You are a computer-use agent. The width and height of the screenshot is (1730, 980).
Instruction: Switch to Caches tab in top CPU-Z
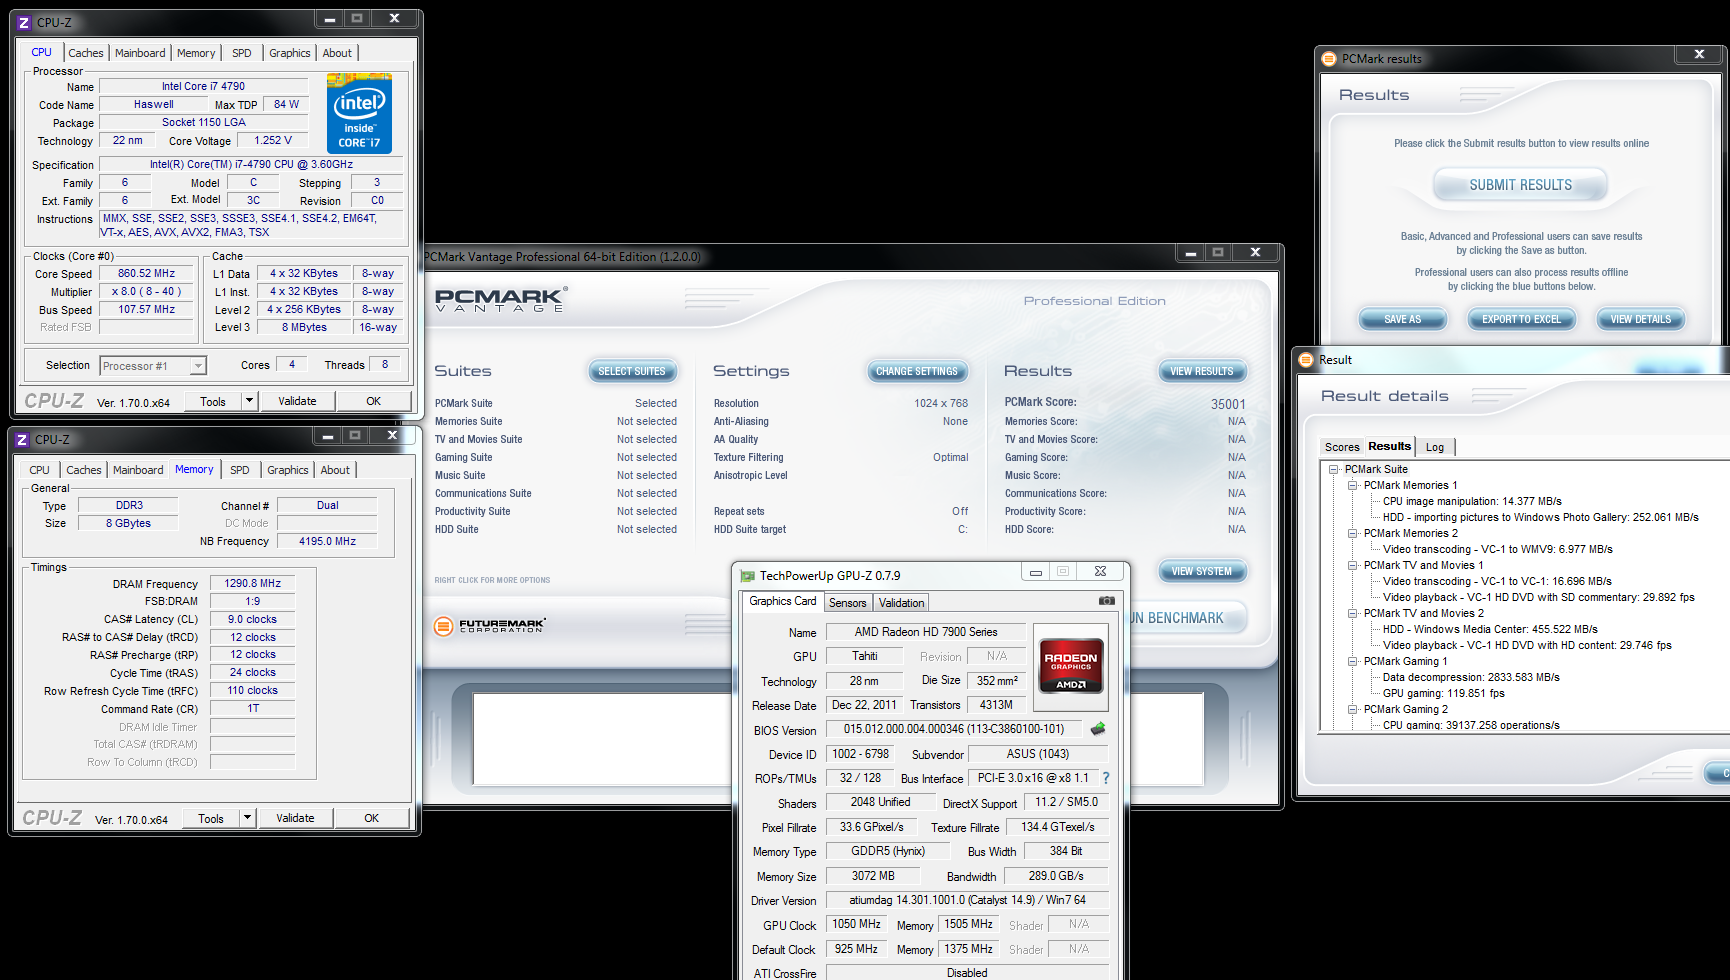click(86, 53)
